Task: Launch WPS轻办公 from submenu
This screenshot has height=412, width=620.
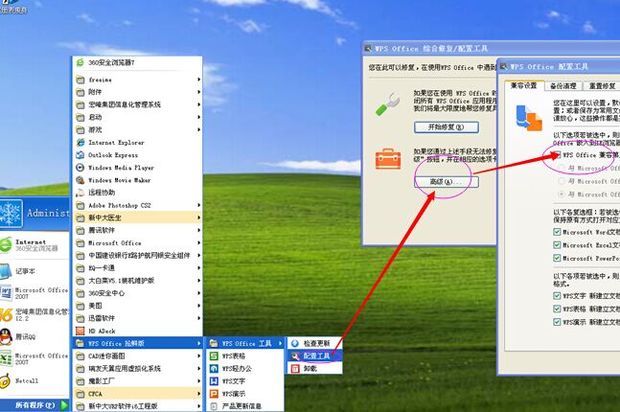Action: (x=244, y=369)
